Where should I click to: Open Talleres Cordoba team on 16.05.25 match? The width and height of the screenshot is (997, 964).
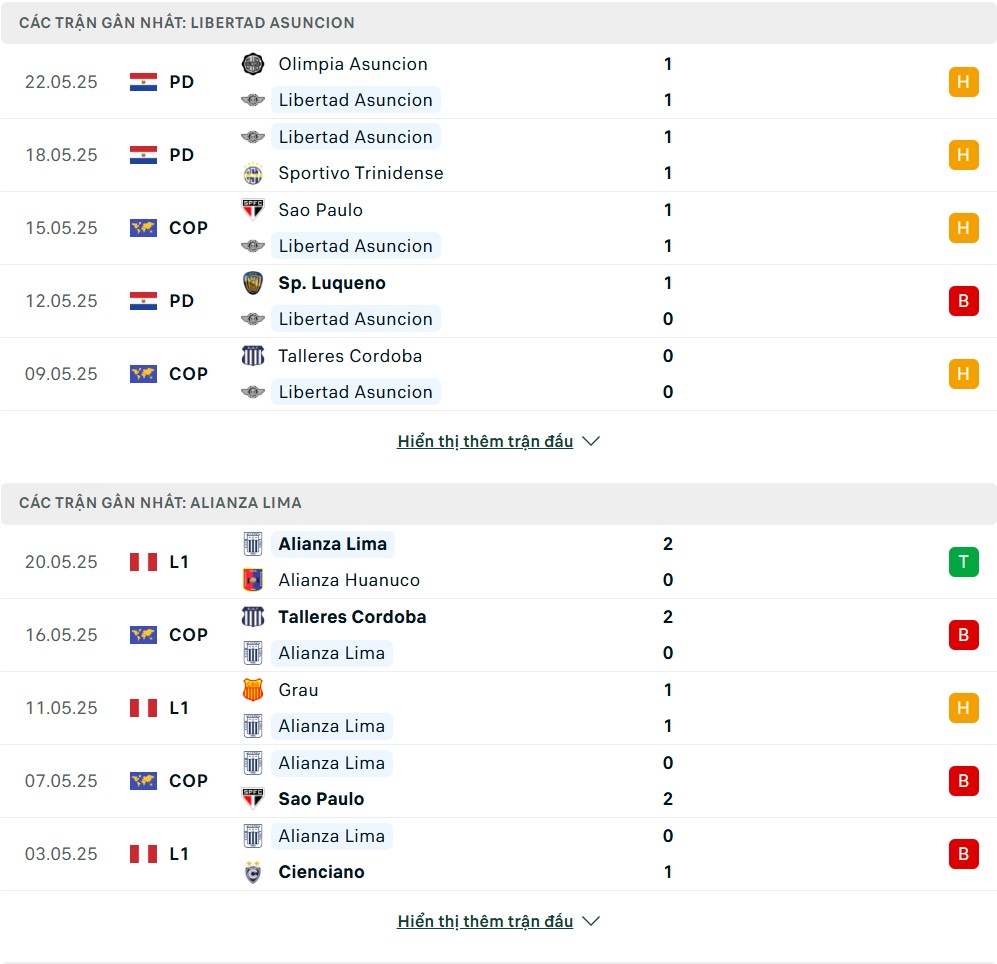click(x=352, y=617)
